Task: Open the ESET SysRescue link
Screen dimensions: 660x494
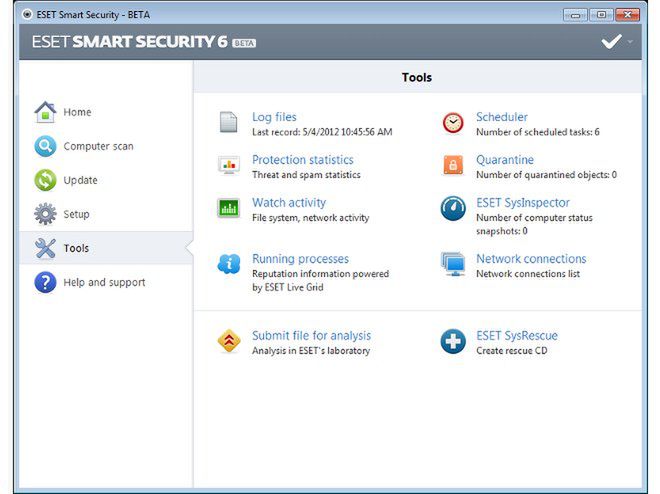Action: pos(517,336)
